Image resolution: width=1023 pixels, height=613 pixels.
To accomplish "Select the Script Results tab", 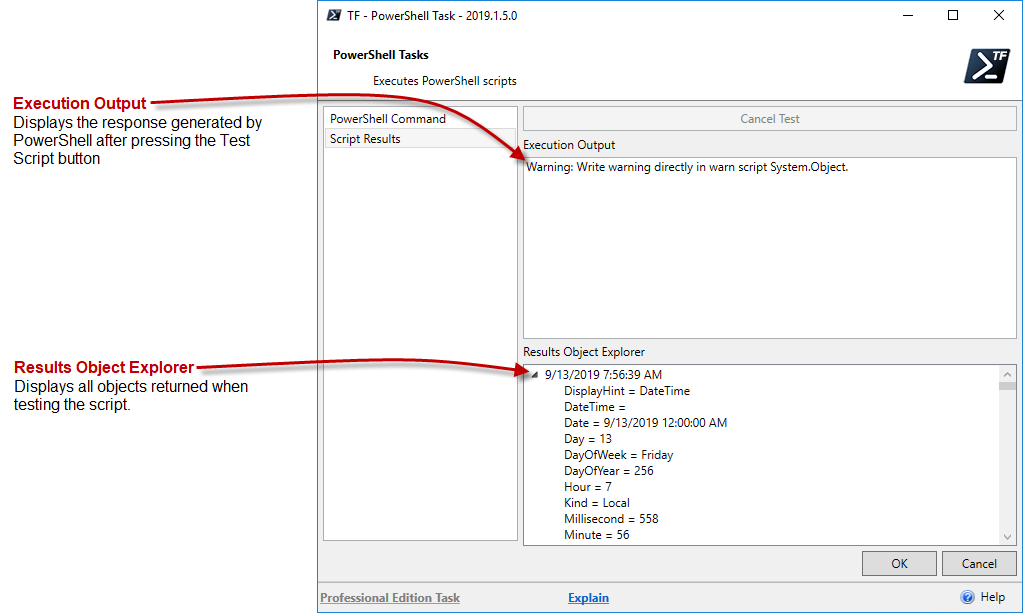I will click(420, 139).
